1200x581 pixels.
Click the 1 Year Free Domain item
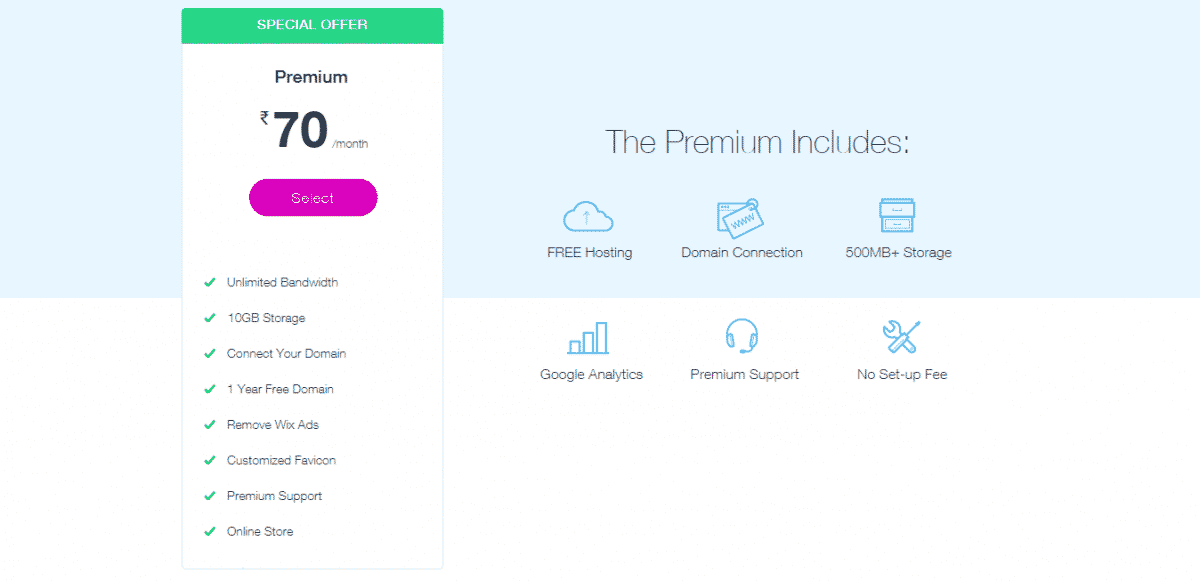click(281, 388)
